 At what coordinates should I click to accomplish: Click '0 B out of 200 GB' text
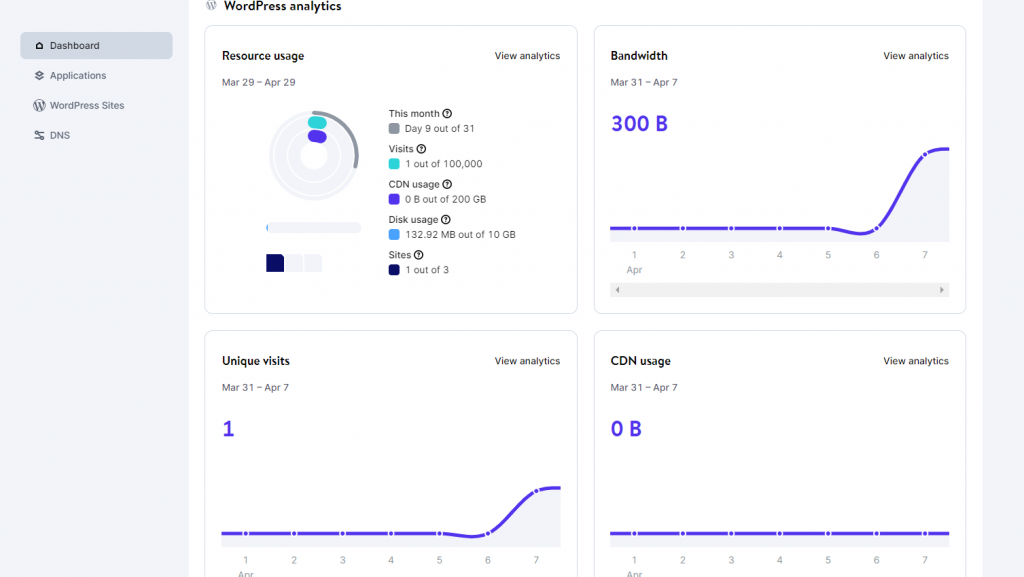(445, 199)
